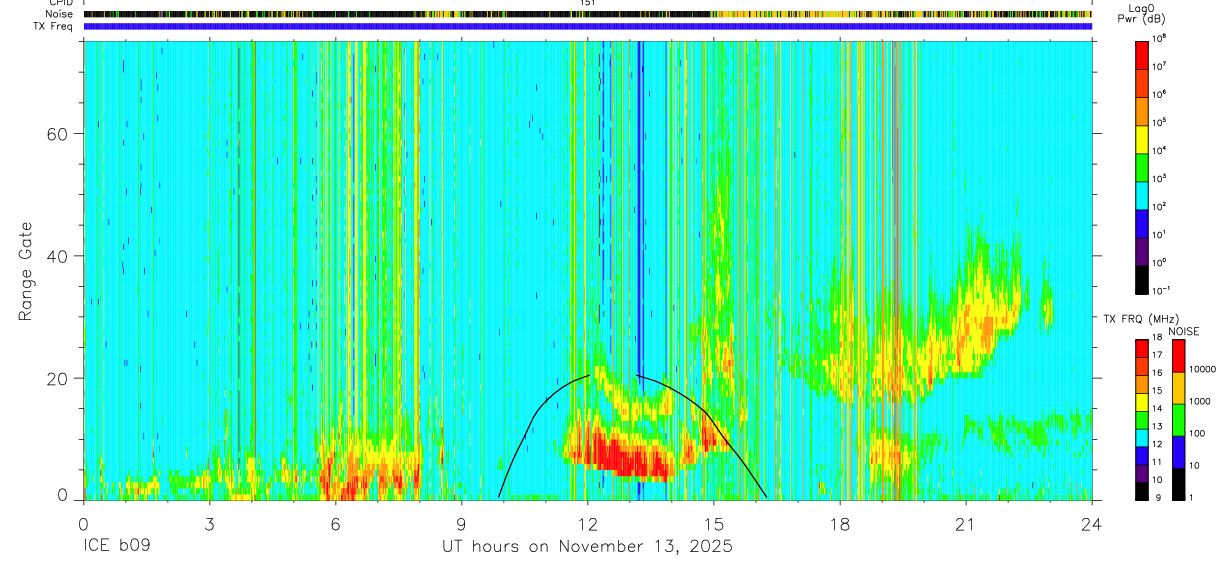Click the x-axis tick label 15
The image size is (1228, 567).
pos(714,524)
